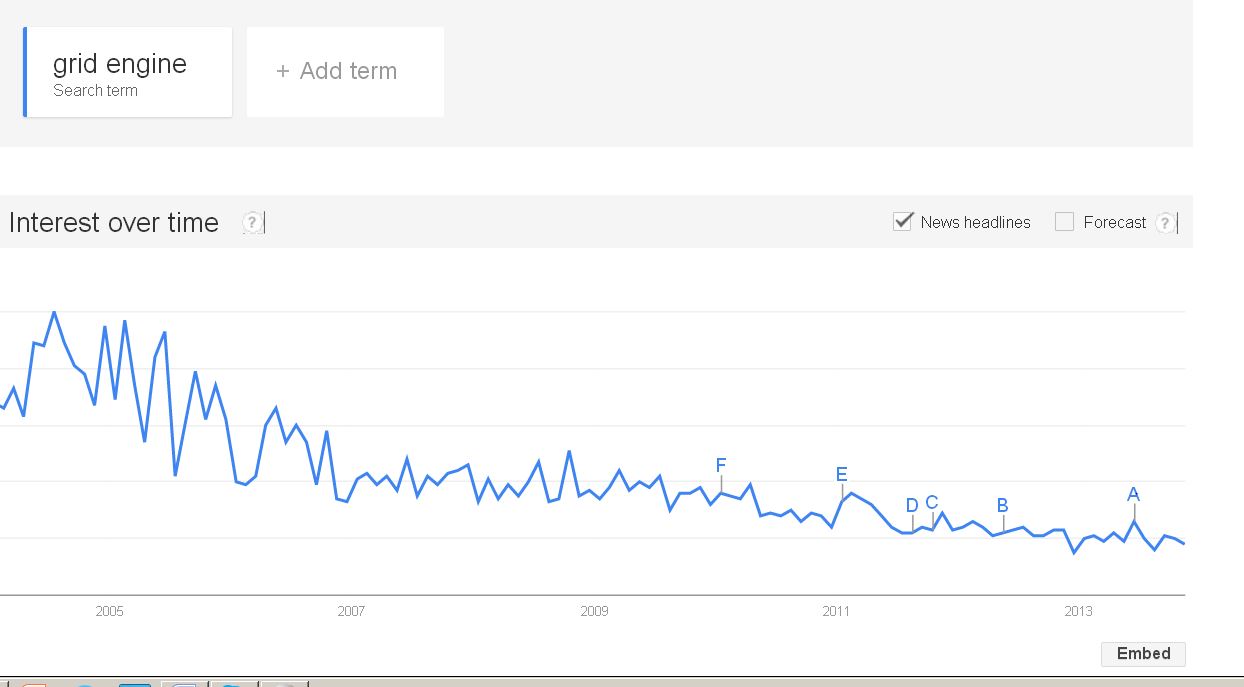This screenshot has width=1244, height=687.
Task: Click the 2013 label on time axis
Action: click(1078, 611)
